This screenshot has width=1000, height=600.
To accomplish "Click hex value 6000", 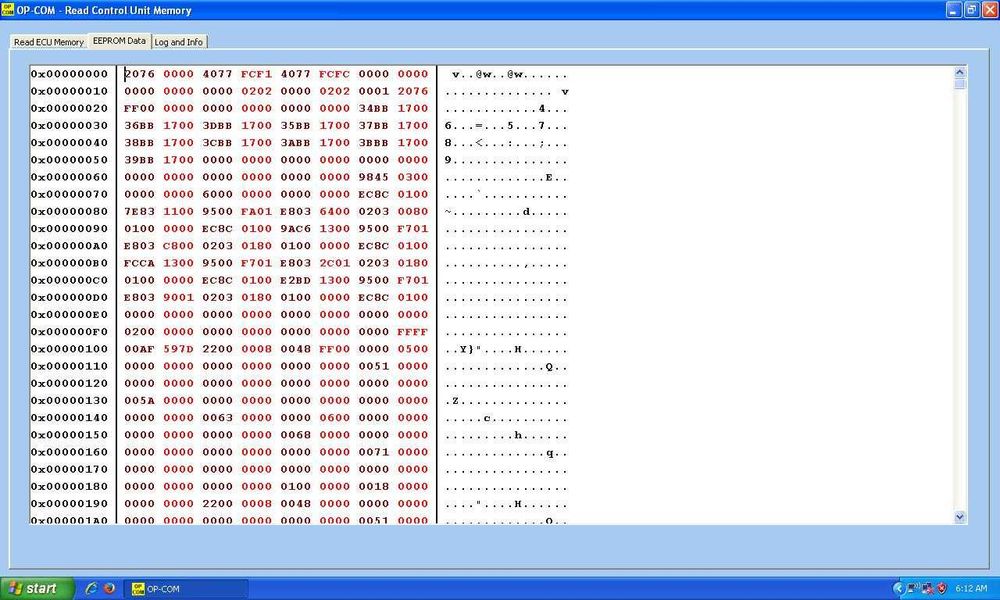I will point(217,194).
